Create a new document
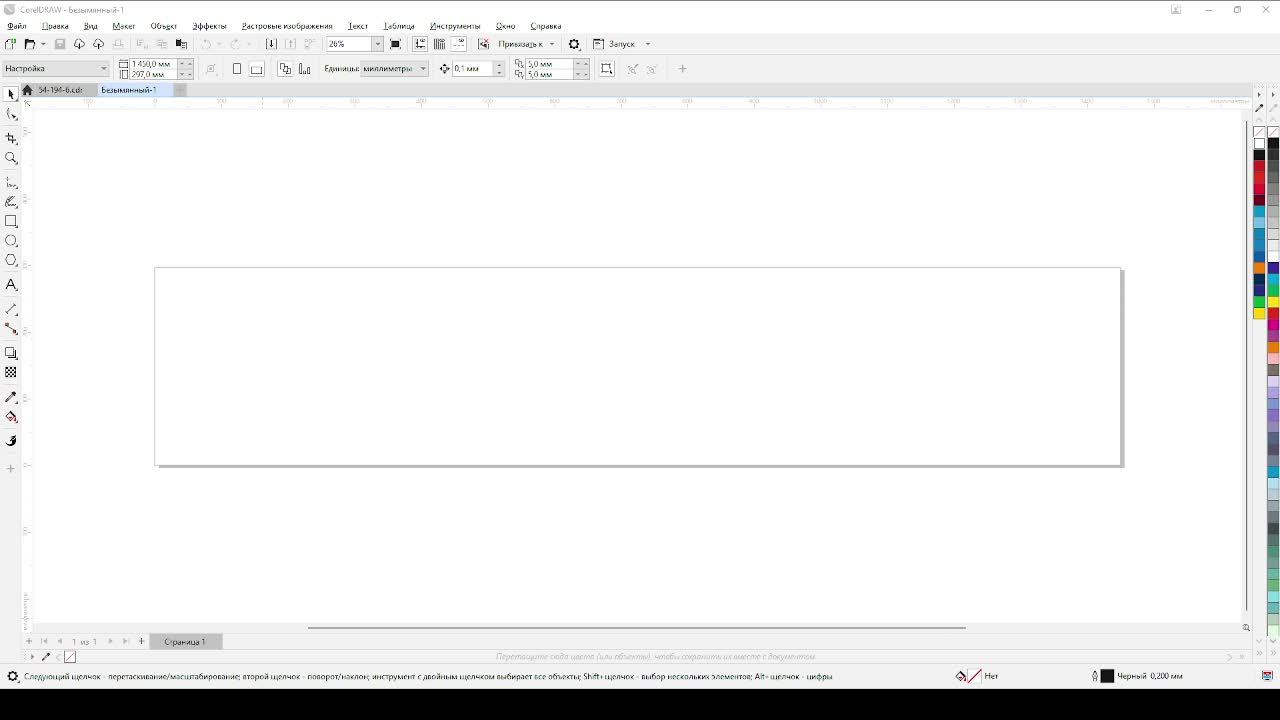The image size is (1280, 720). click(10, 44)
